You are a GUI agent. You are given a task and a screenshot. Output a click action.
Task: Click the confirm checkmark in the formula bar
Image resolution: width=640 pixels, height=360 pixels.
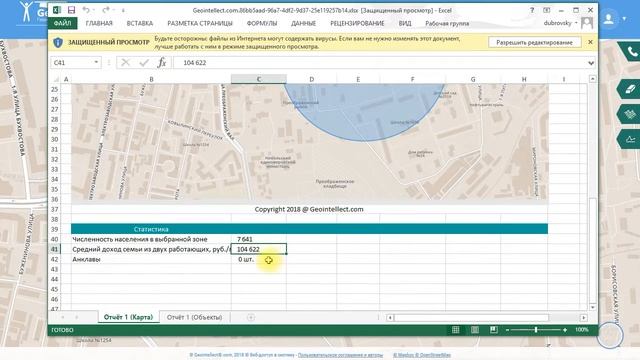(144, 62)
